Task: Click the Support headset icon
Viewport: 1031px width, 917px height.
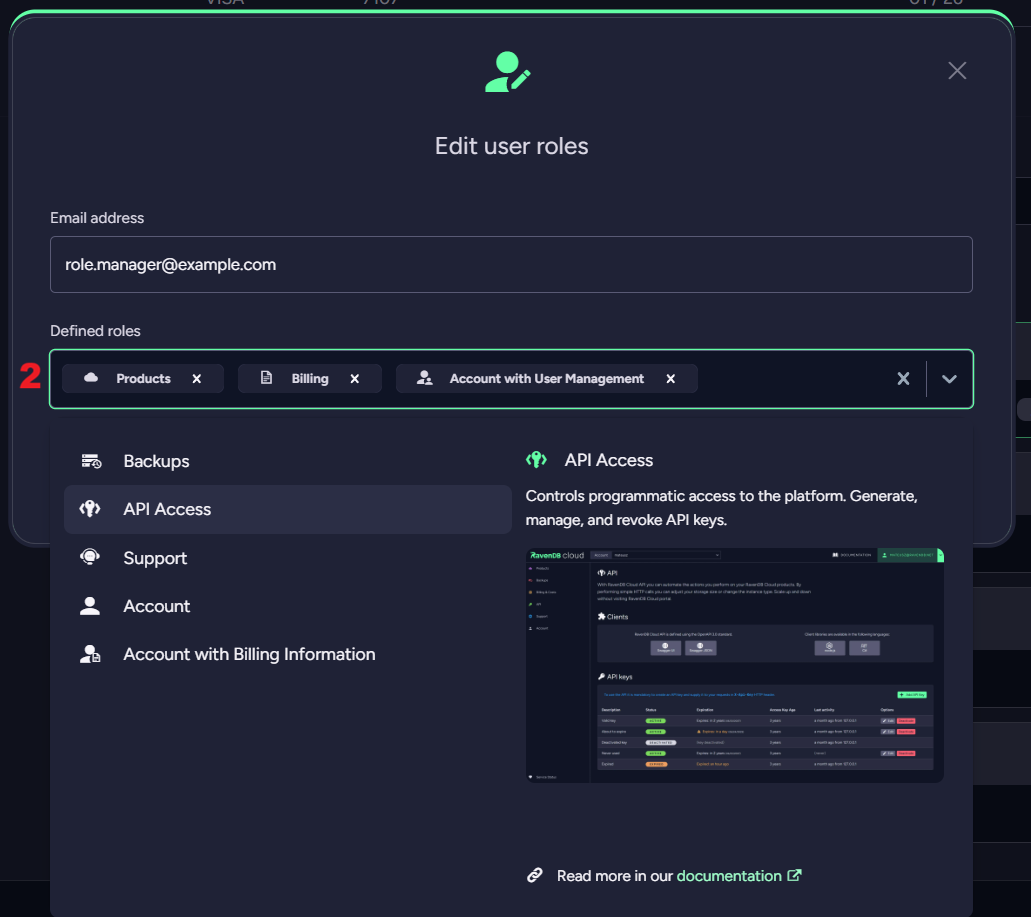Action: pyautogui.click(x=91, y=558)
